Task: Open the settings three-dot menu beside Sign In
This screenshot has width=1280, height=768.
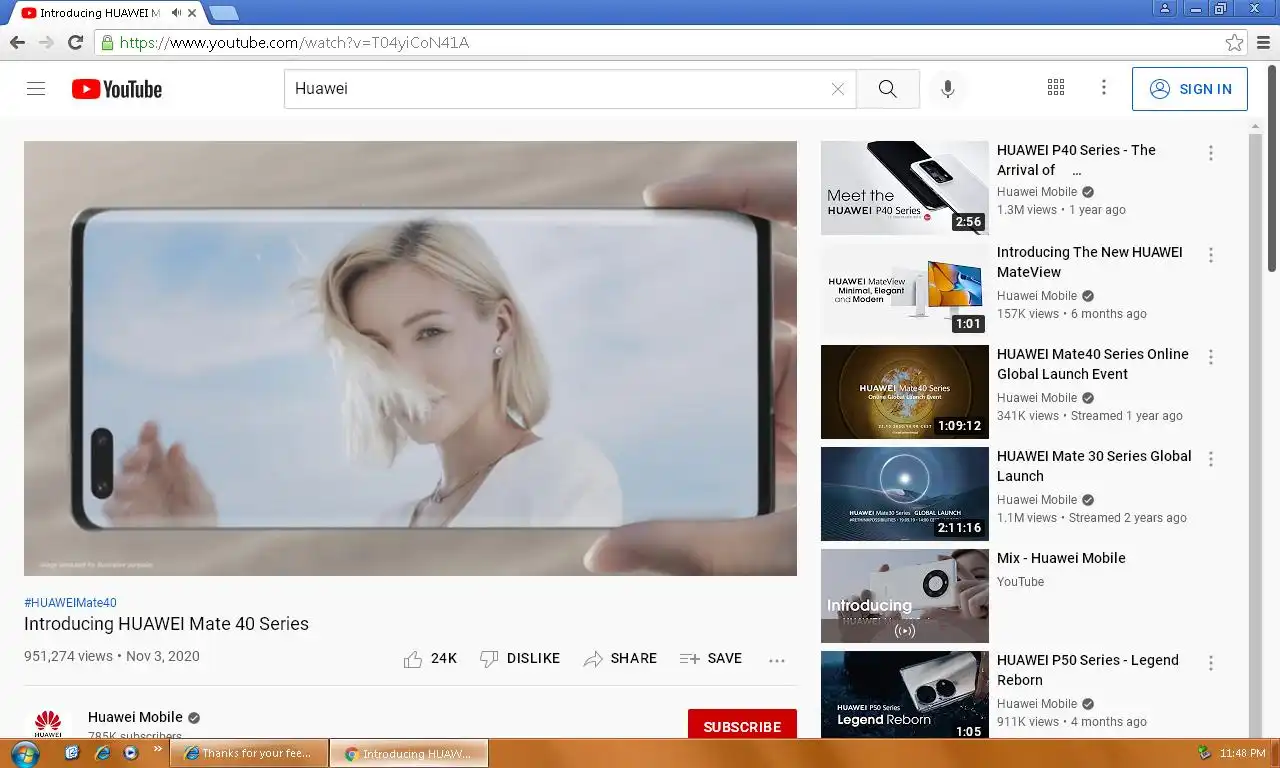Action: coord(1104,88)
